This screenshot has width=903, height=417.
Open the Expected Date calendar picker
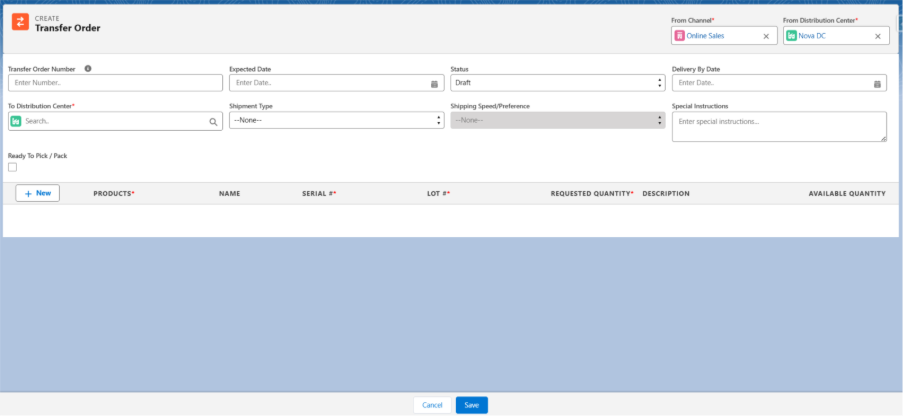coord(434,83)
